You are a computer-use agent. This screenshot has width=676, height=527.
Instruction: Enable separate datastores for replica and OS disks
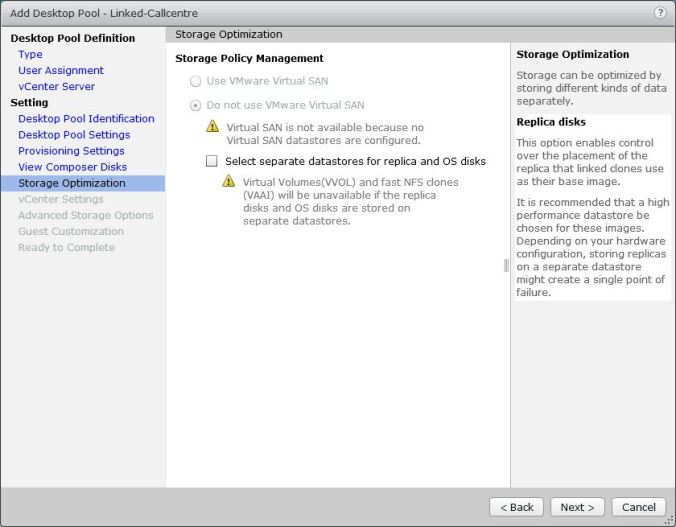211,160
